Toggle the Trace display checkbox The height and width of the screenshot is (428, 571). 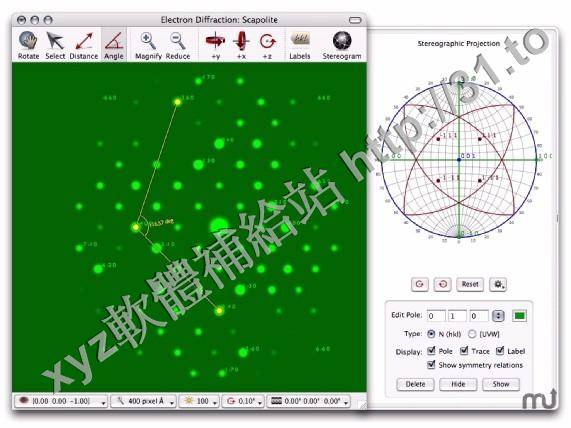[x=464, y=351]
